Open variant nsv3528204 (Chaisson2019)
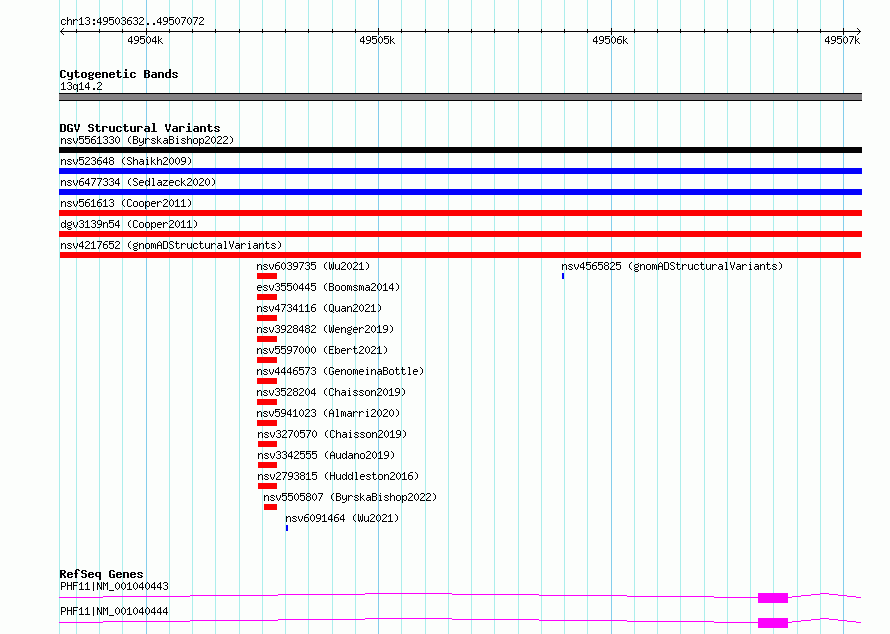The width and height of the screenshot is (890, 634). coord(331,392)
